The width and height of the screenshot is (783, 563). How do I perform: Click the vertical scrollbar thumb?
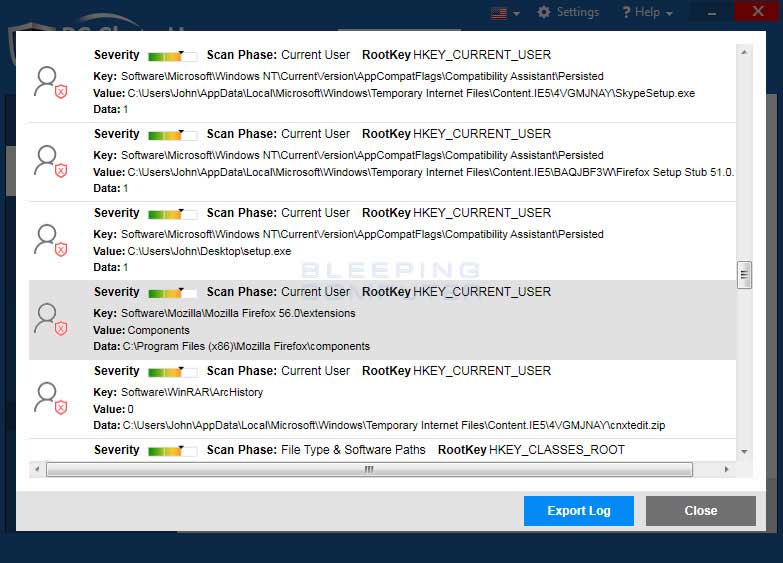[x=744, y=275]
